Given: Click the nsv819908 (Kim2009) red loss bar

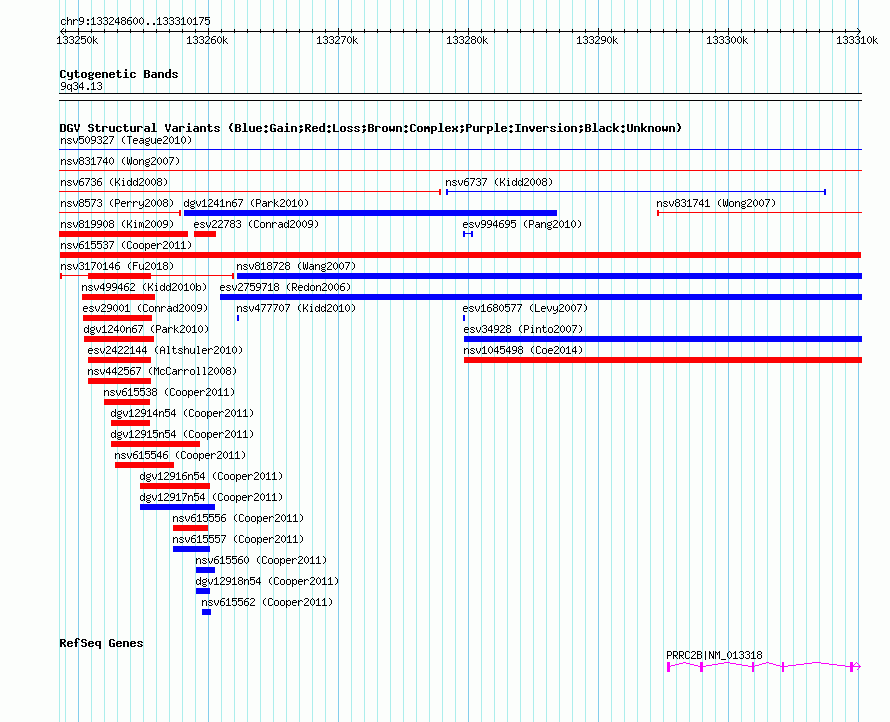Looking at the screenshot, I should [x=123, y=234].
